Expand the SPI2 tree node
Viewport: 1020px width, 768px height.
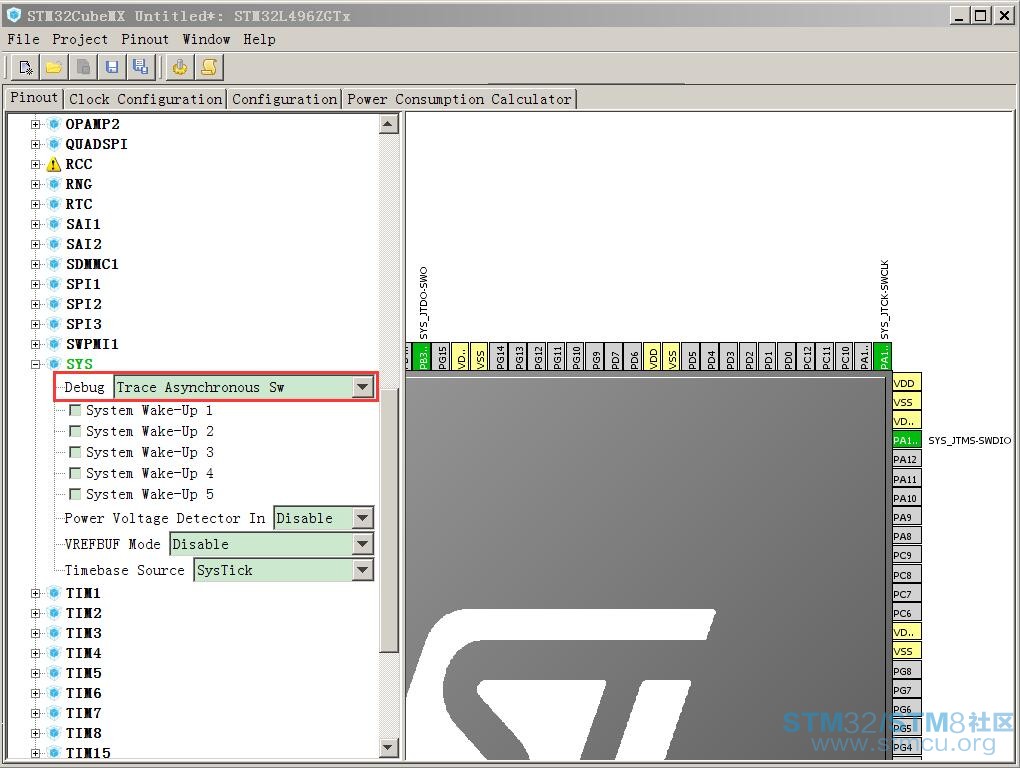[x=36, y=304]
